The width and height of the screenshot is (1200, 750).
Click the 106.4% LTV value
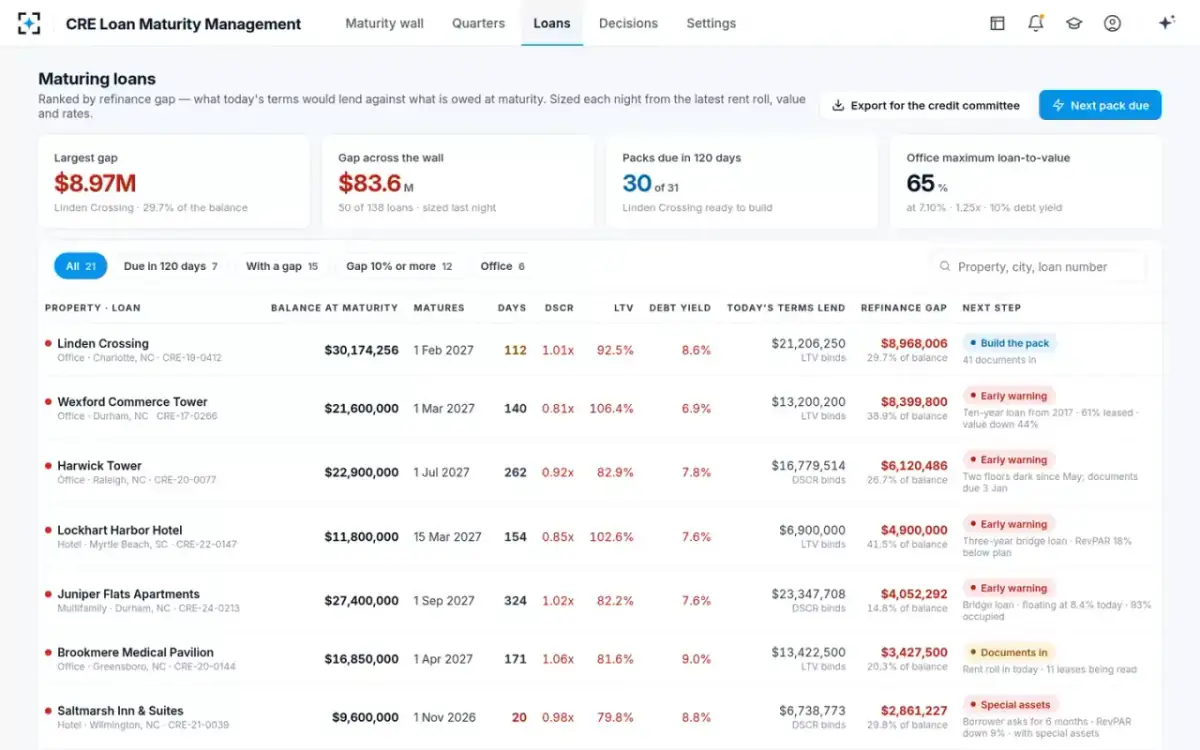(611, 408)
